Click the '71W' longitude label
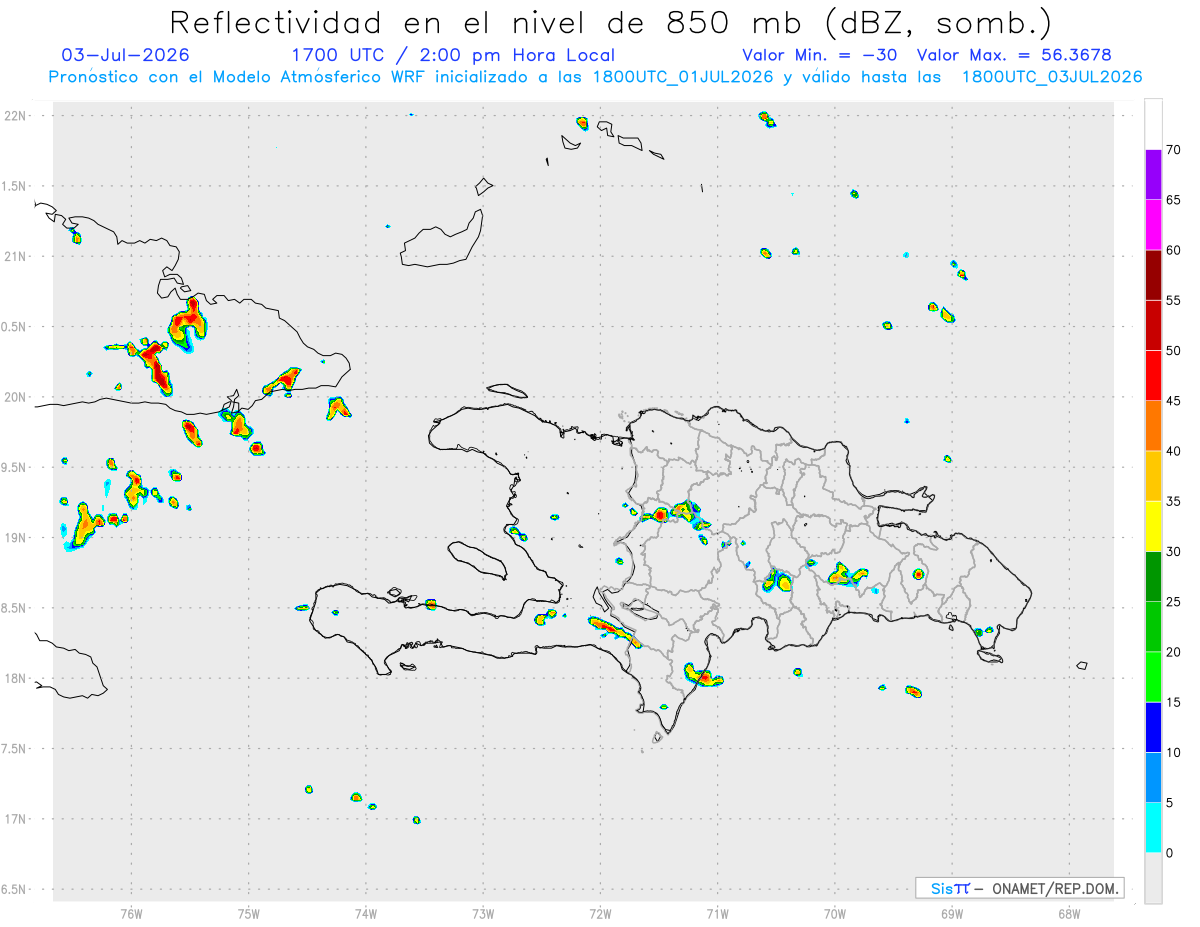Viewport: 1200px width, 927px height. tap(717, 914)
